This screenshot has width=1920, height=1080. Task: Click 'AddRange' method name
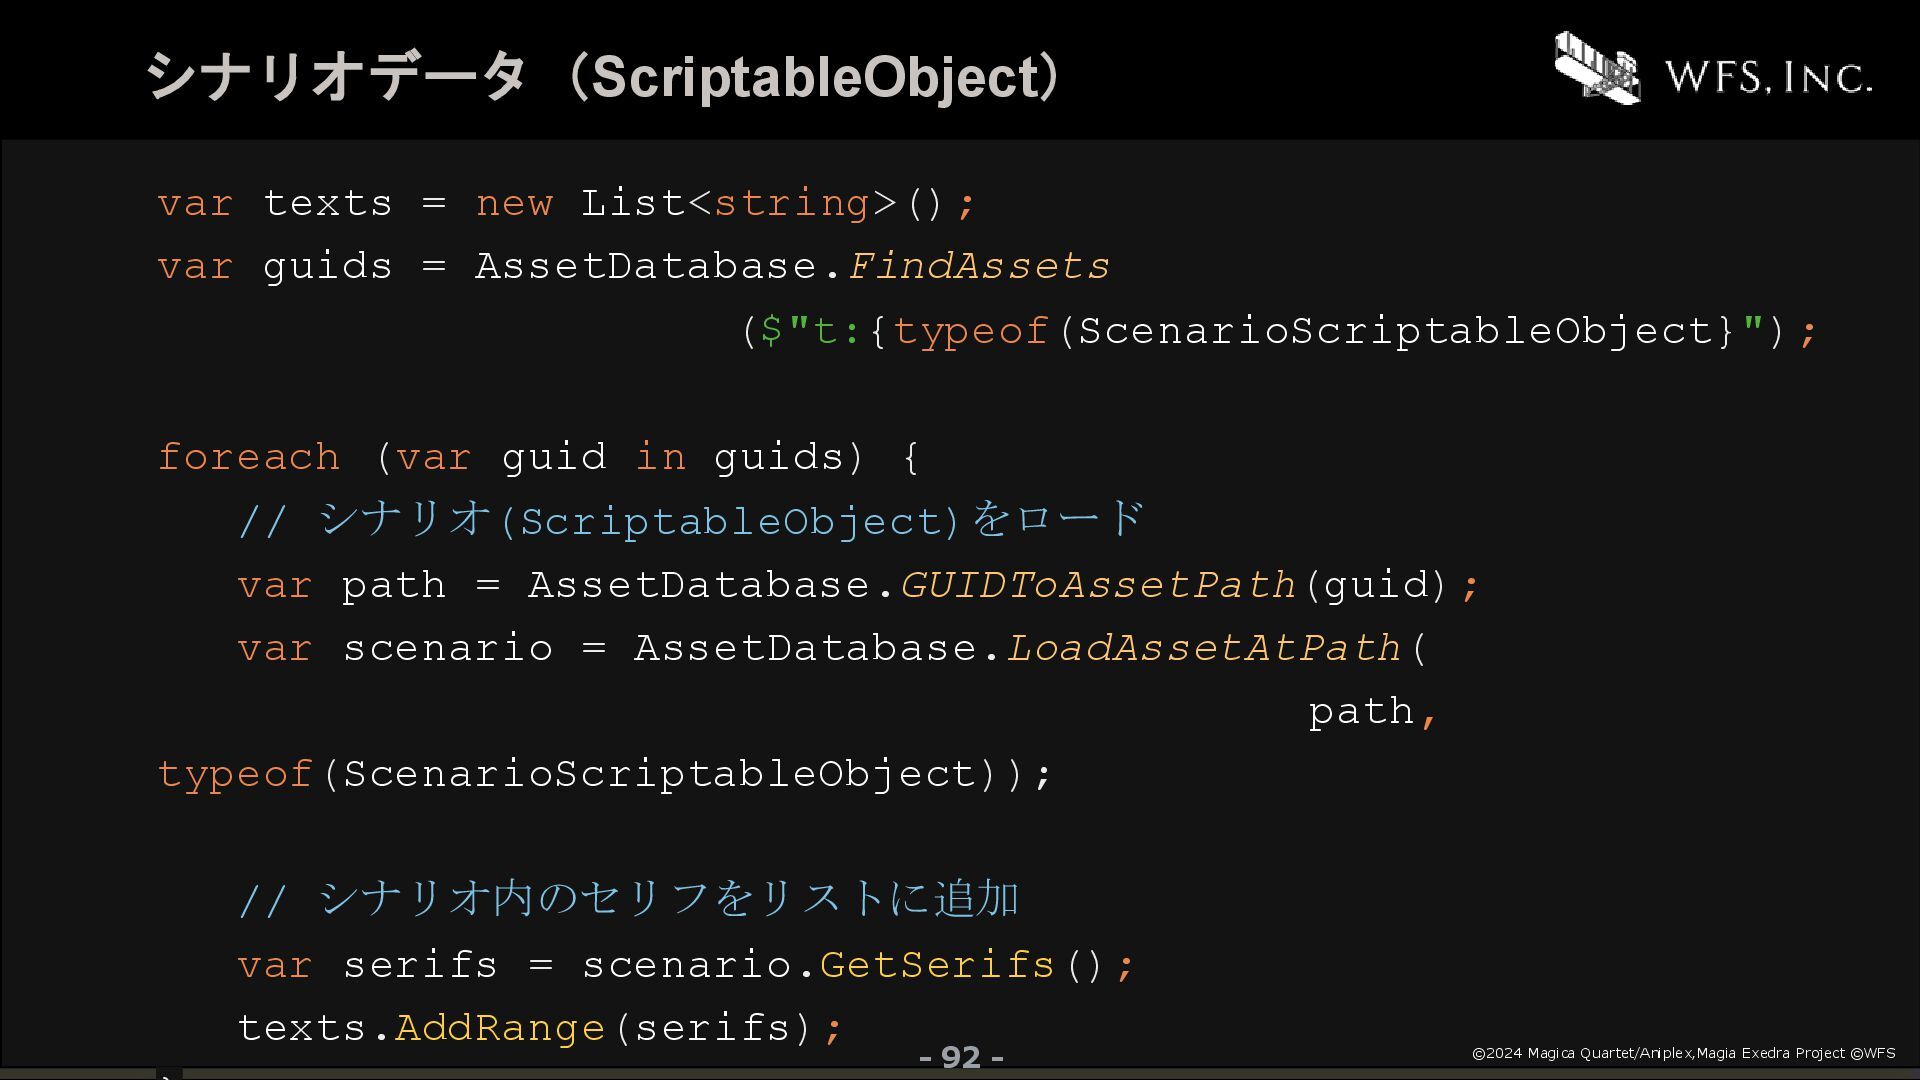tap(500, 1029)
